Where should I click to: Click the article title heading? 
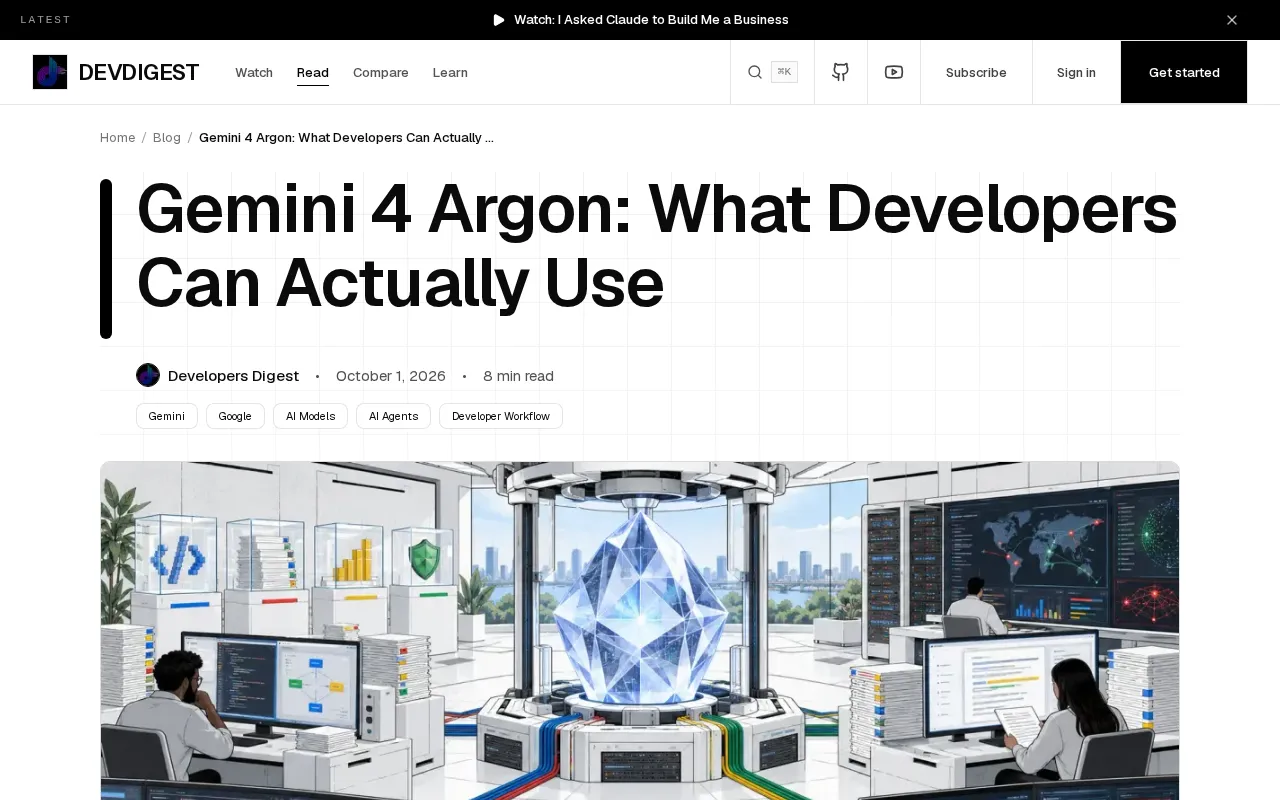pos(657,246)
